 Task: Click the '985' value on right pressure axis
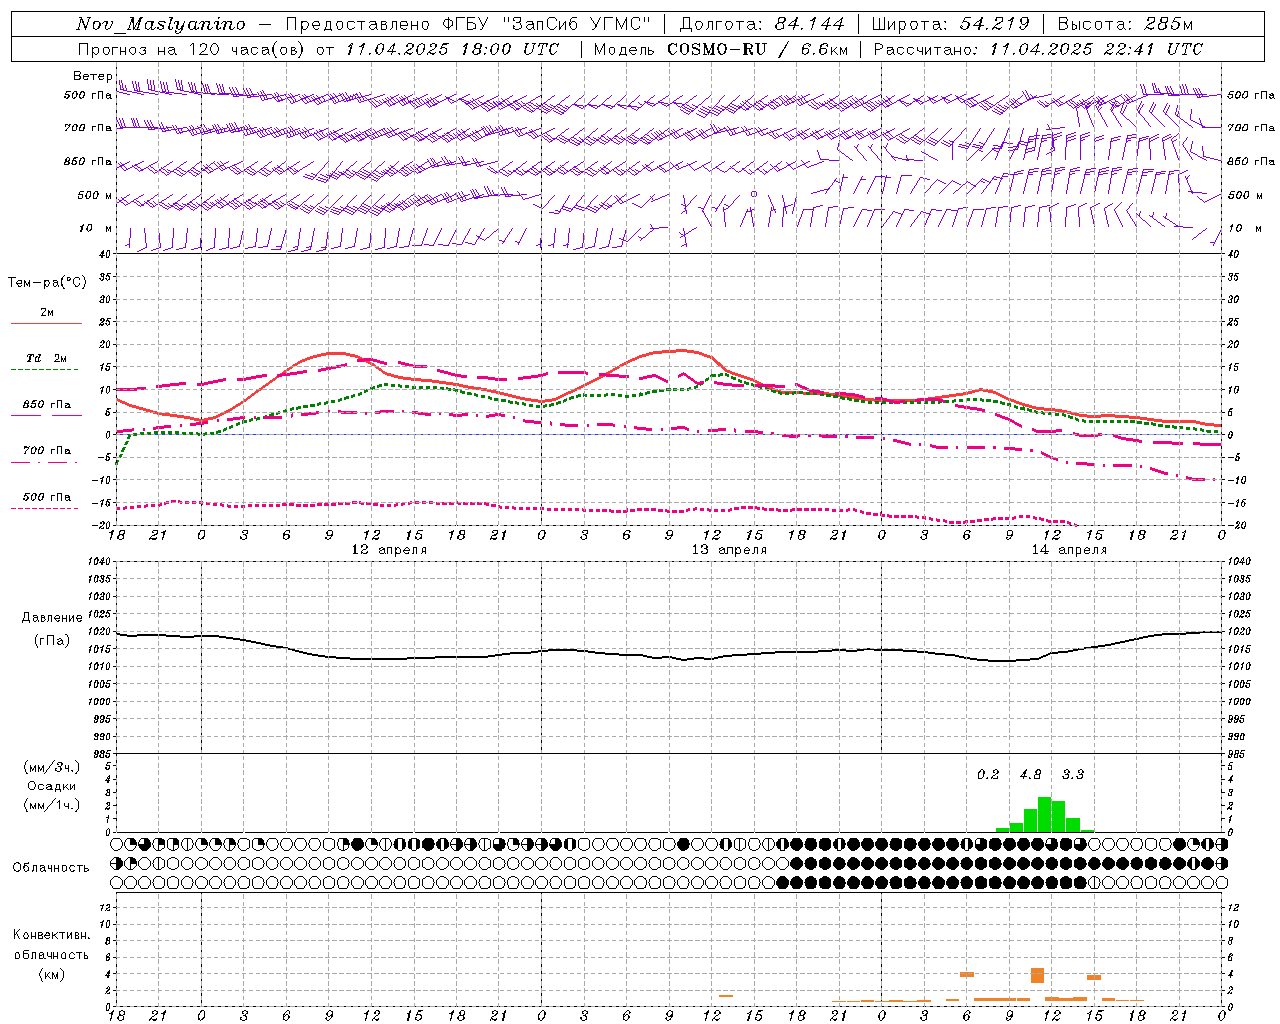[1238, 754]
